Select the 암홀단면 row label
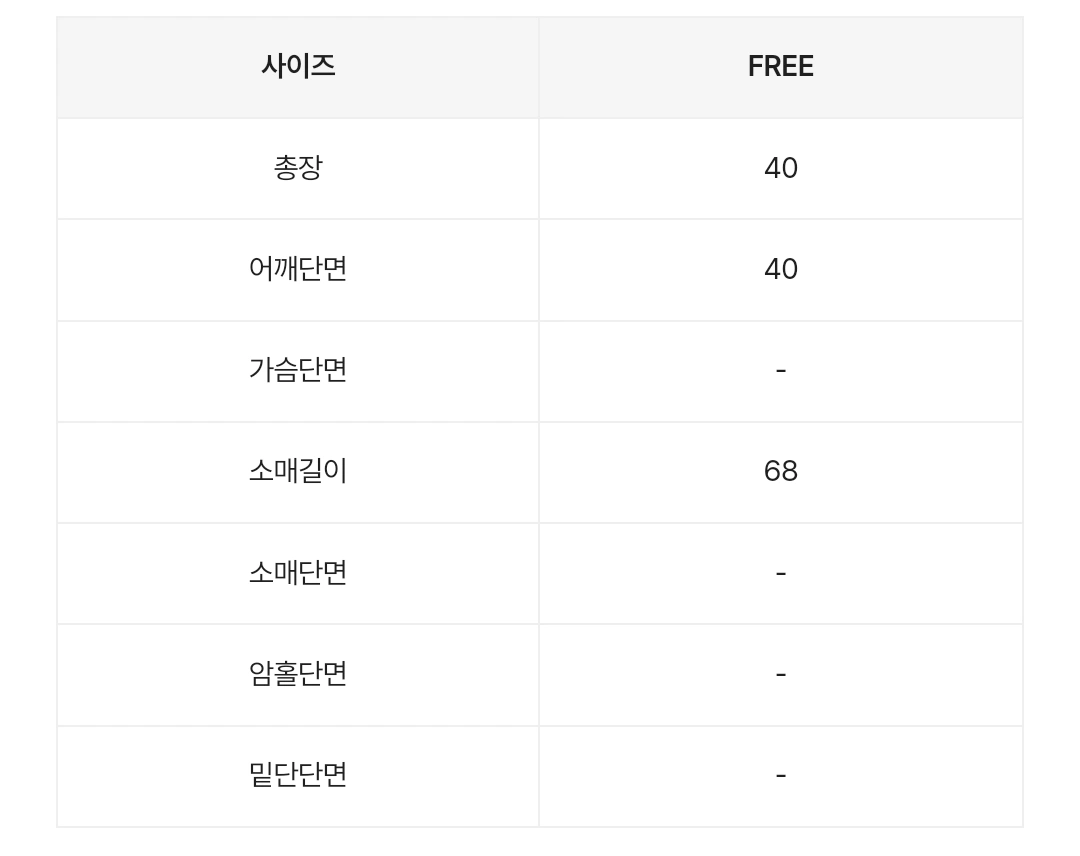1080x856 pixels. pos(298,674)
